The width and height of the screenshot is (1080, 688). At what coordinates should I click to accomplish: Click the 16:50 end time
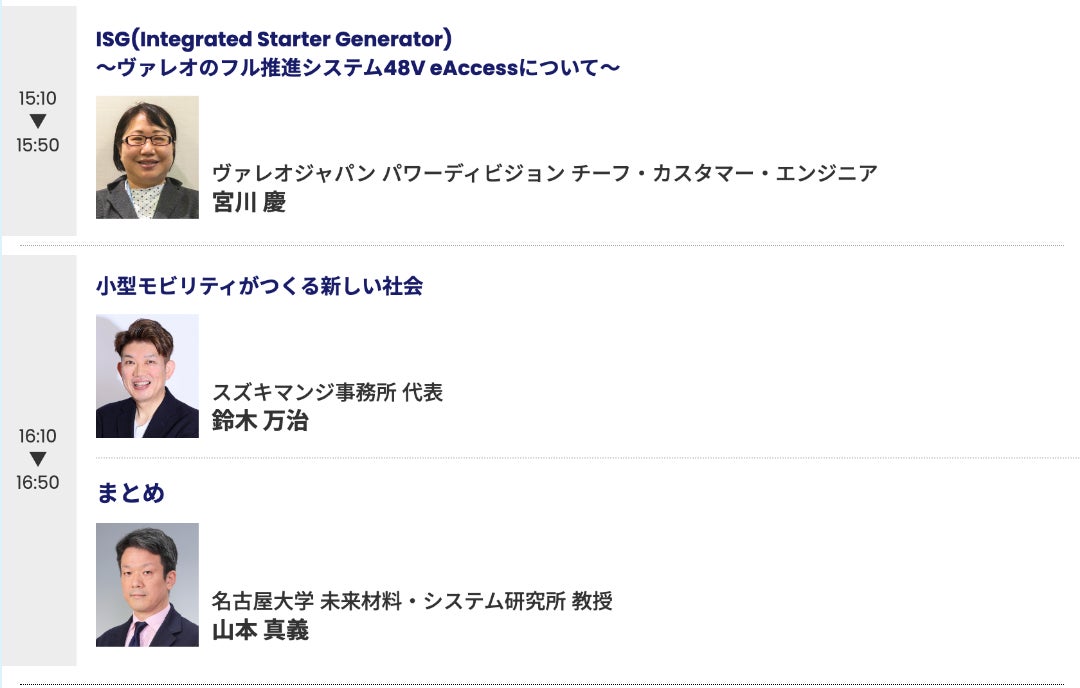38,482
